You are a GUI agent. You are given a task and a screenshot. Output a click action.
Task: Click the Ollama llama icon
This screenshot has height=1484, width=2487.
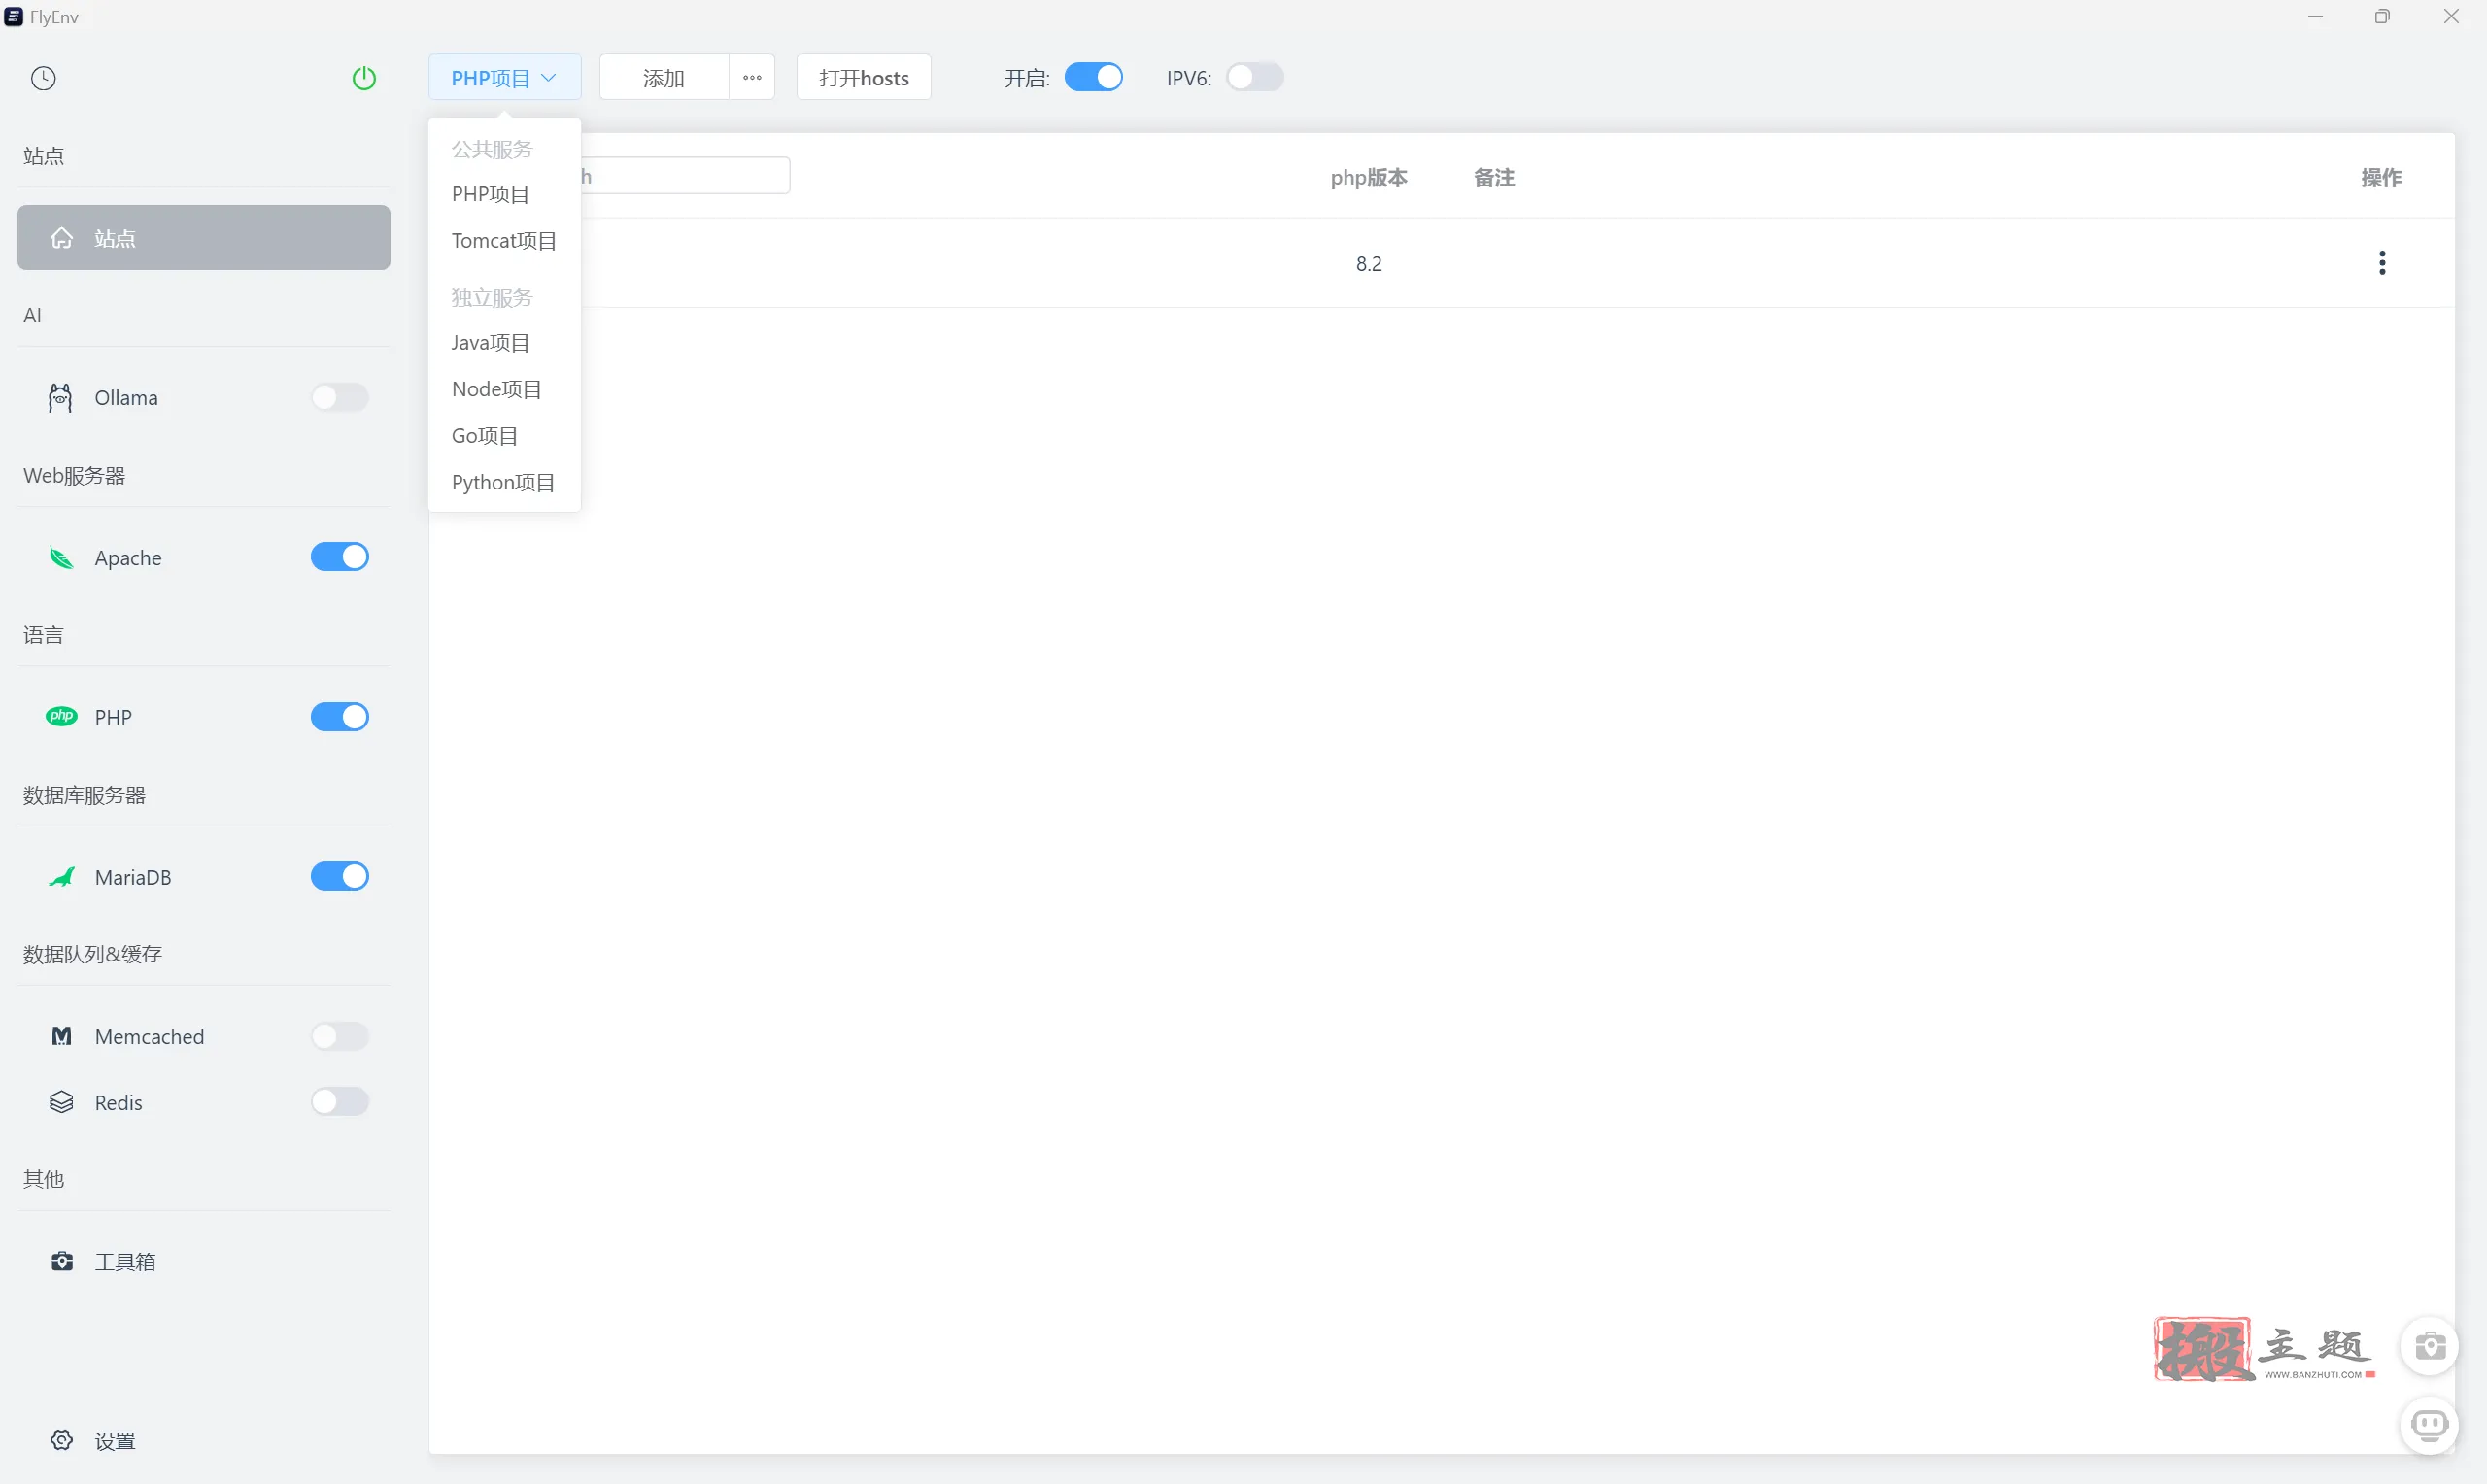60,398
